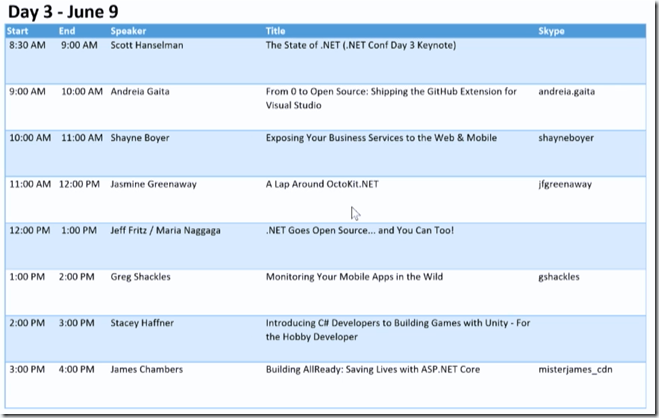
Task: Click speaker name Stacey Haffner
Action: pos(142,323)
